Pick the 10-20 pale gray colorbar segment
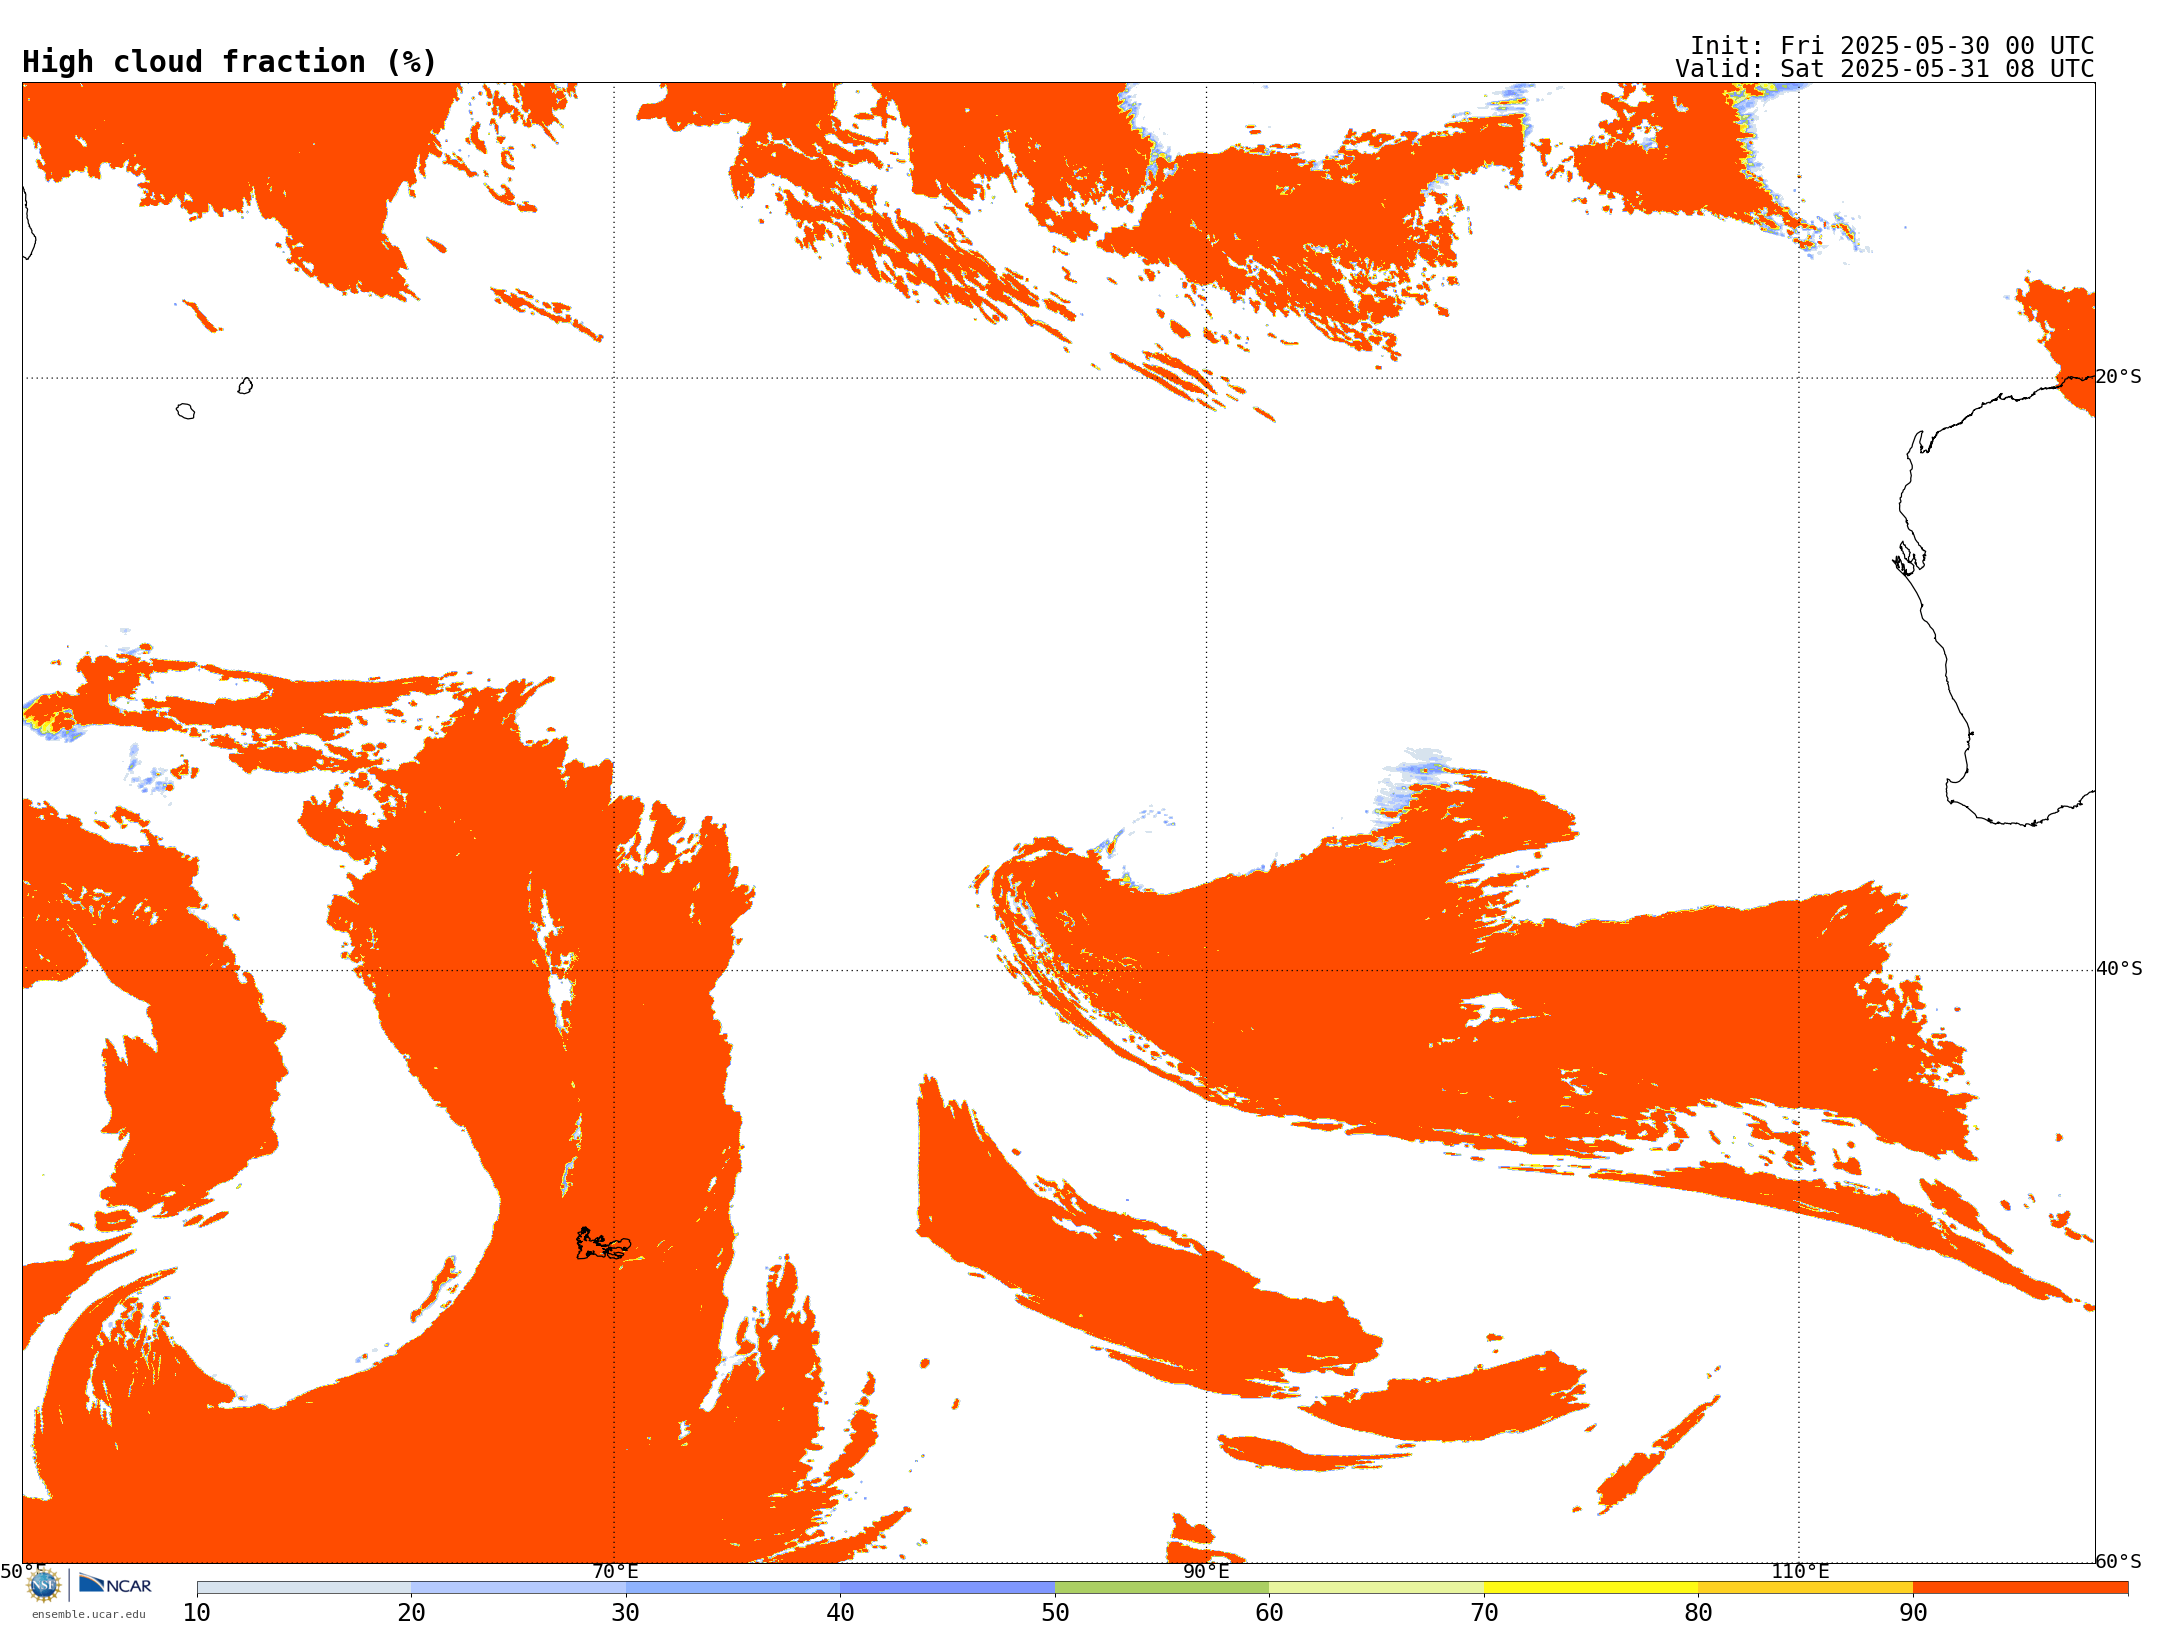 tap(304, 1588)
